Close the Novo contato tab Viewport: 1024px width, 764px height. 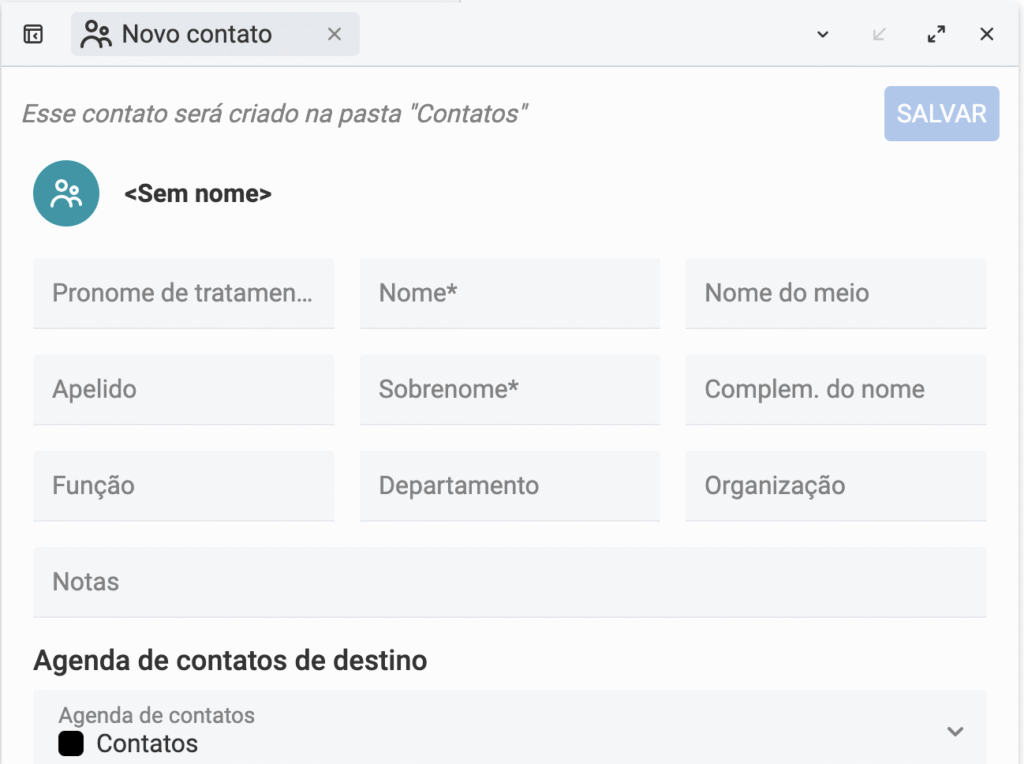click(335, 34)
